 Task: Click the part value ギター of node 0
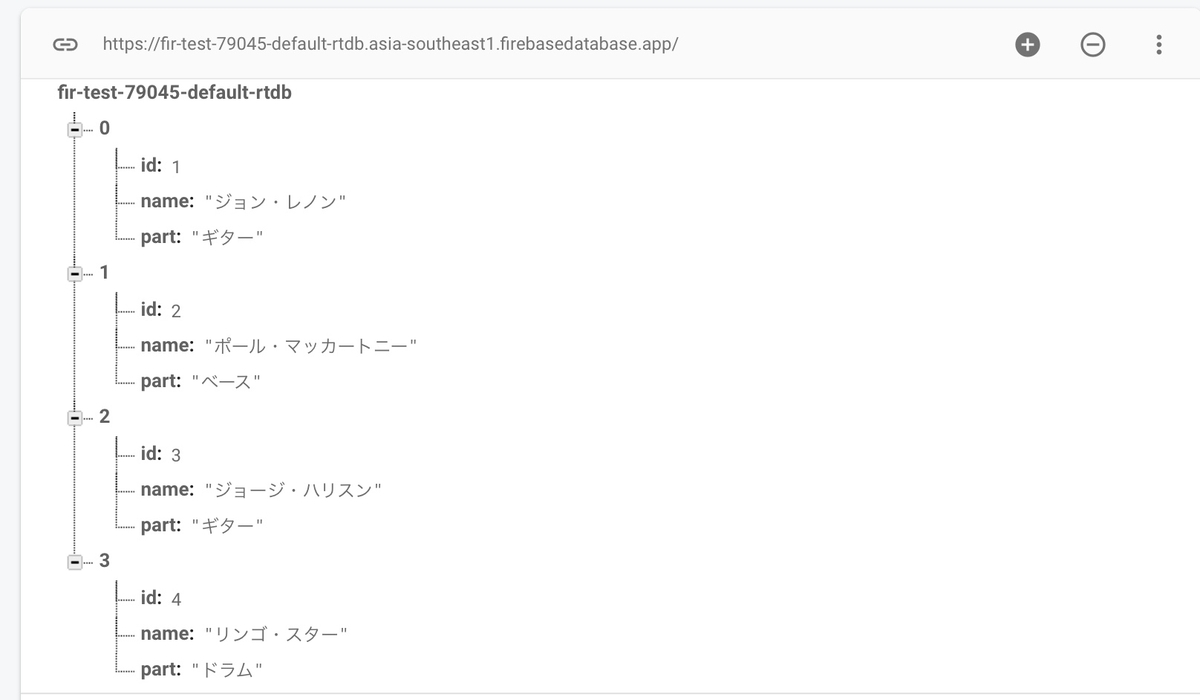pos(228,237)
